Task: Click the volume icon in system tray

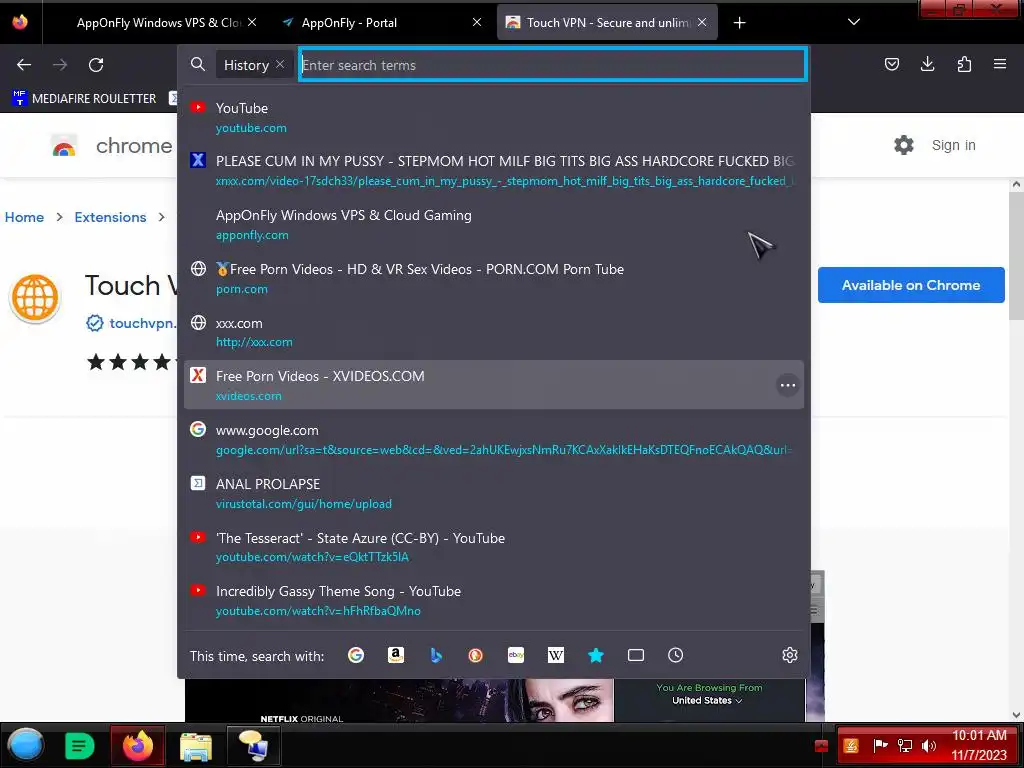Action: click(928, 746)
